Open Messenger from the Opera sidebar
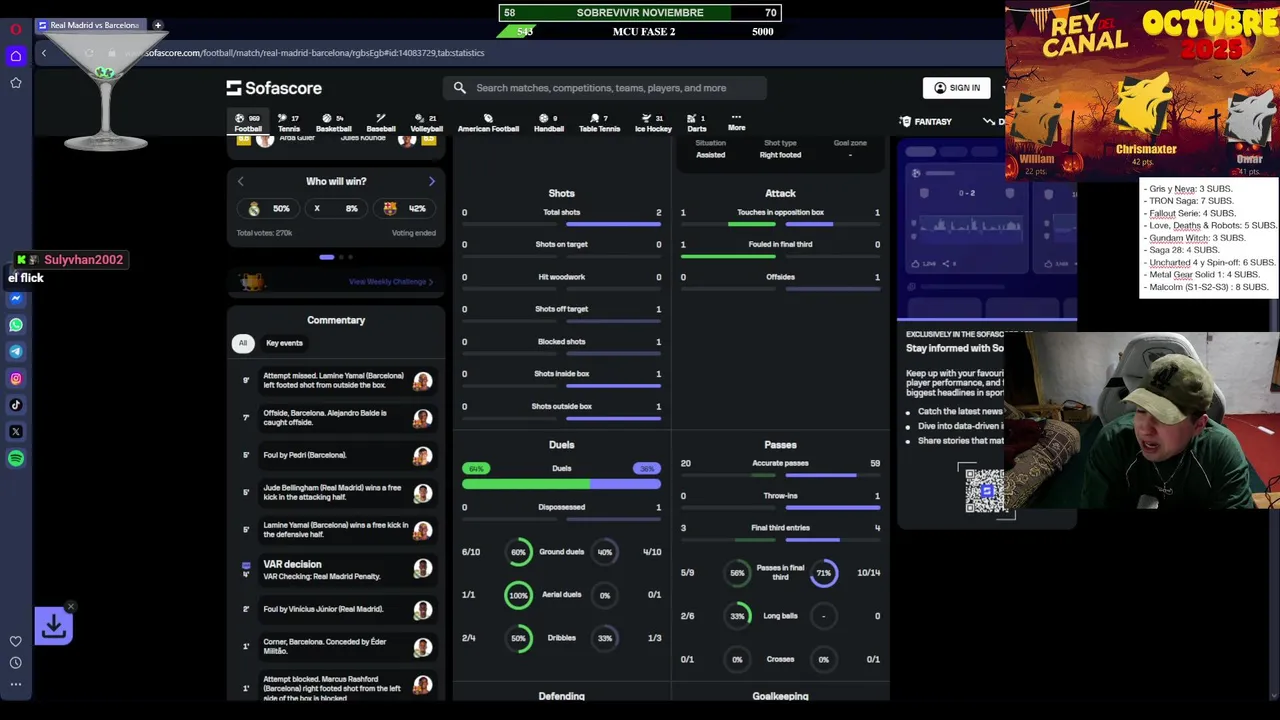Image resolution: width=1280 pixels, height=720 pixels. pos(16,298)
